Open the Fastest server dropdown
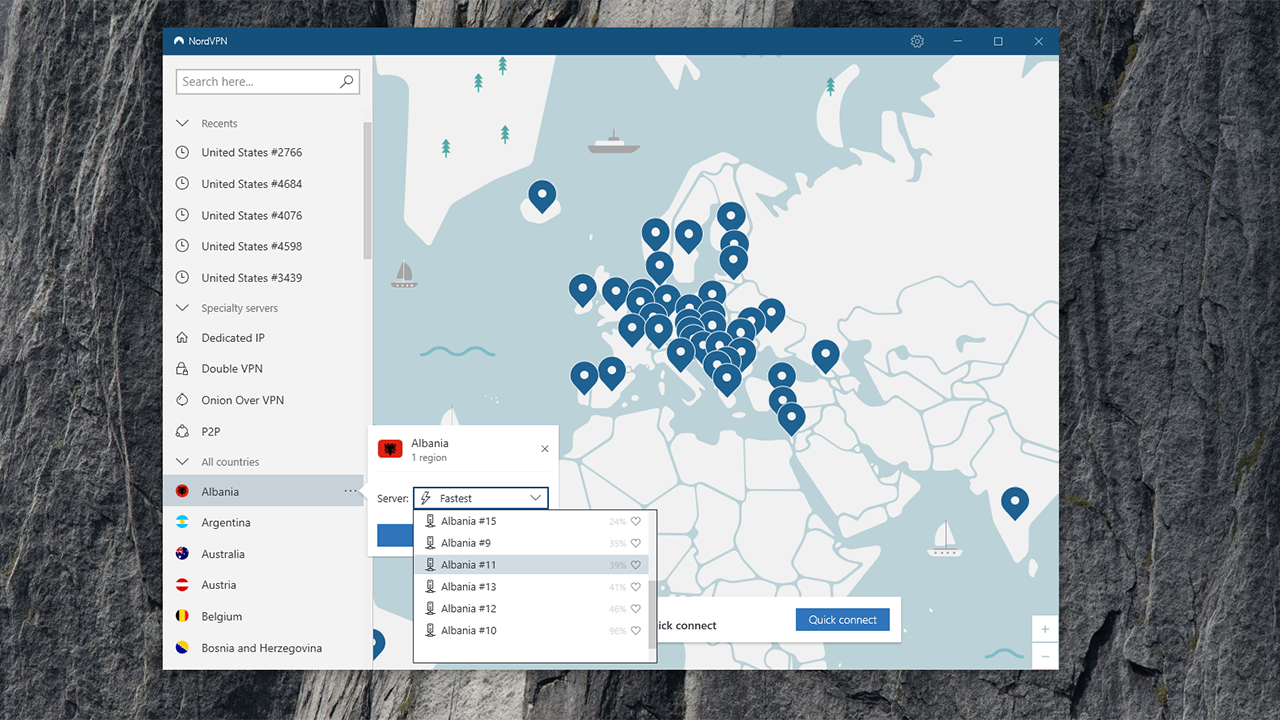The width and height of the screenshot is (1280, 720). click(x=480, y=498)
